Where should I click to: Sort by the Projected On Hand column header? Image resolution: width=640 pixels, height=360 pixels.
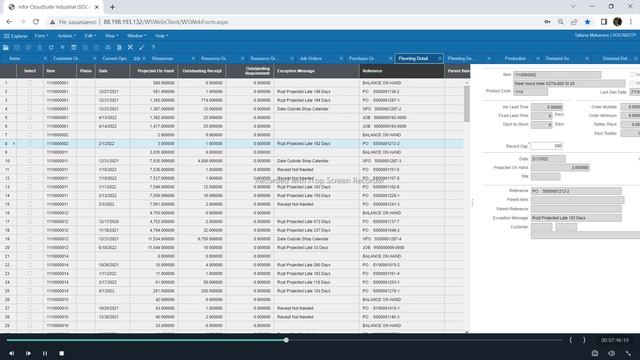coord(154,71)
